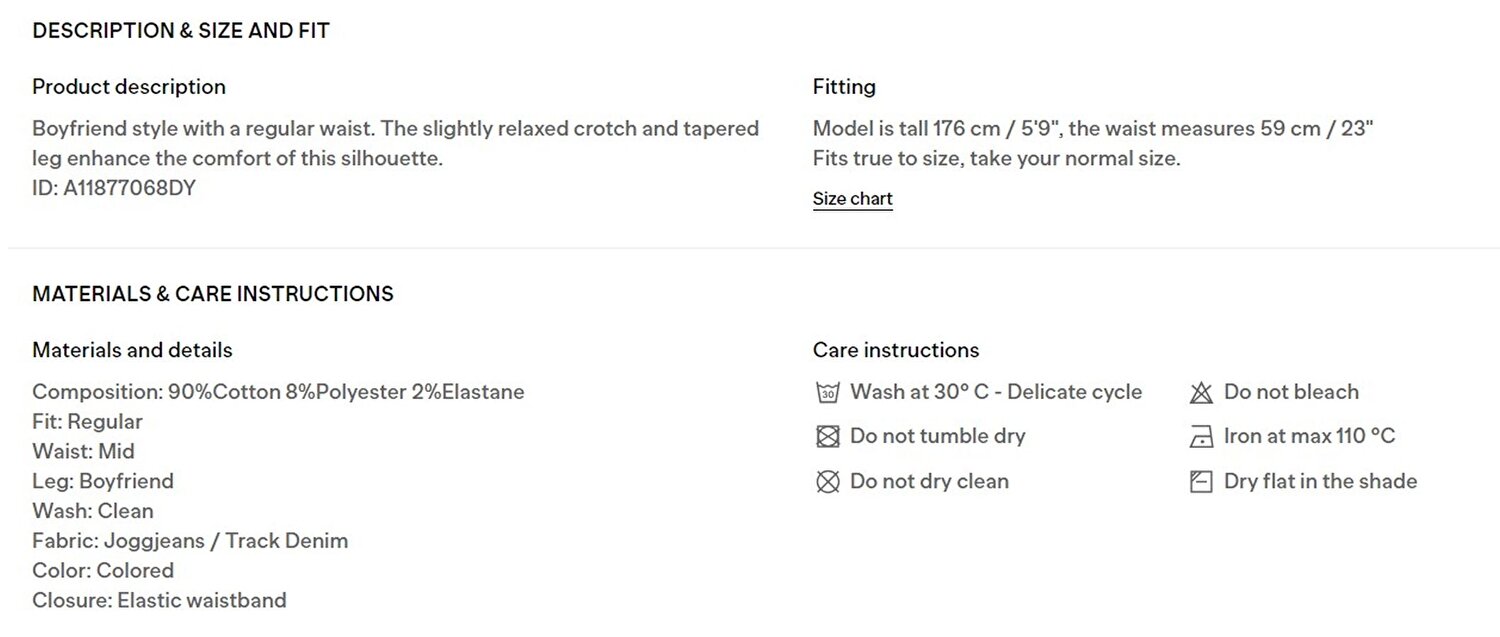
Task: Click the Closure: Elastic waistband line
Action: tap(159, 601)
